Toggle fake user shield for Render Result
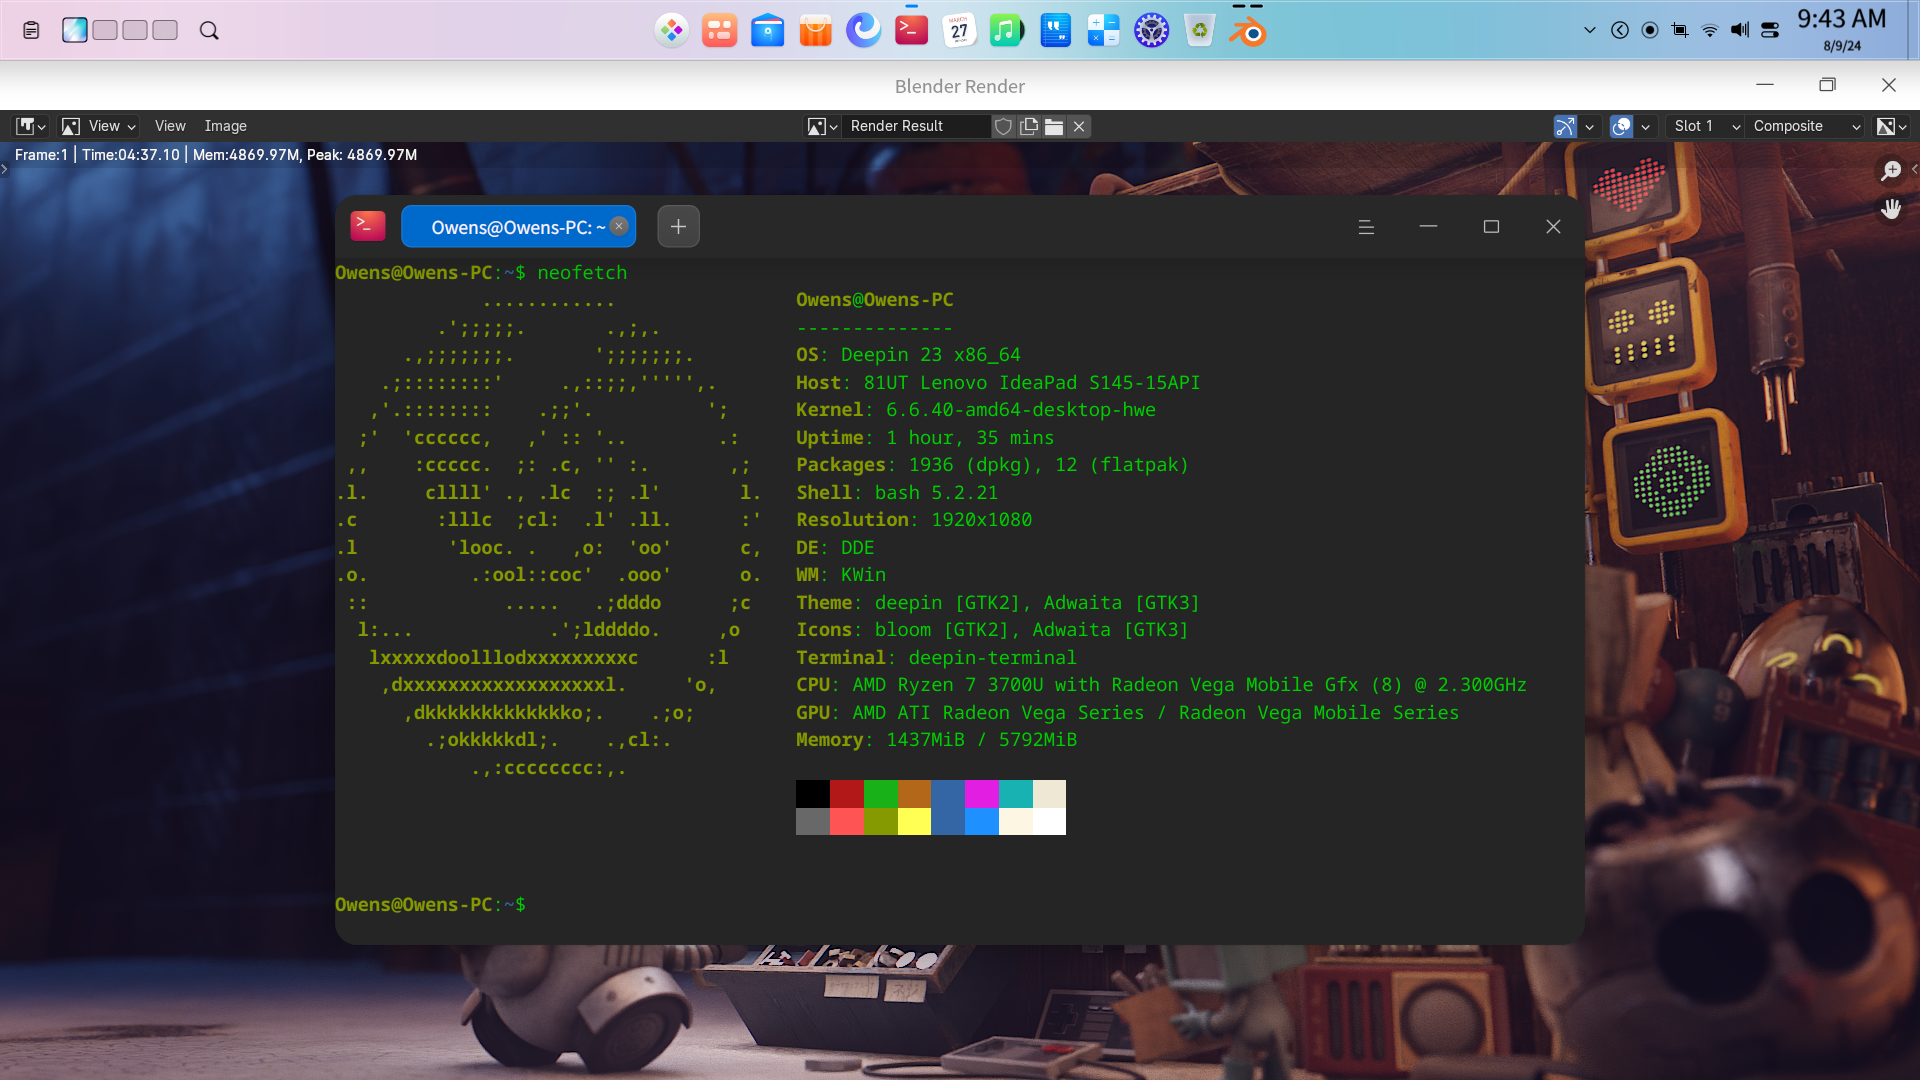This screenshot has height=1080, width=1920. coord(1003,126)
